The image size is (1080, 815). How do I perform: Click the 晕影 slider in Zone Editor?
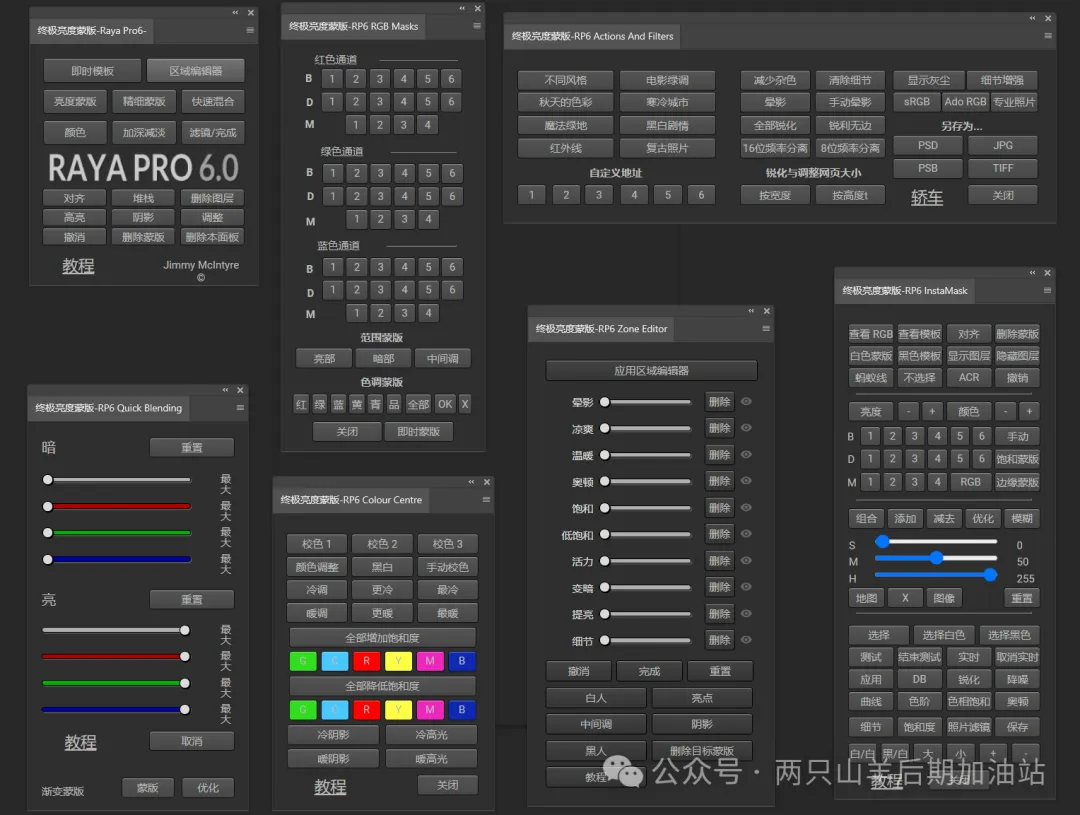646,402
